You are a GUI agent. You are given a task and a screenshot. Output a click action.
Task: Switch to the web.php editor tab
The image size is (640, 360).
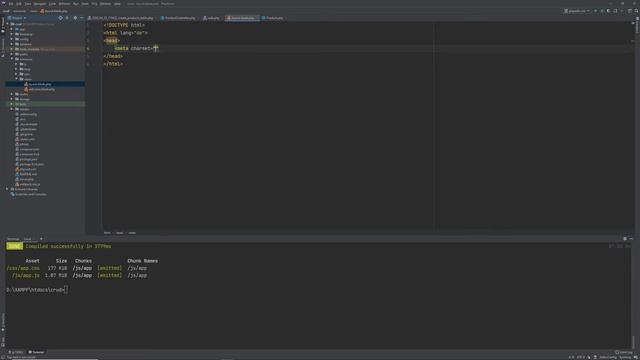(x=211, y=18)
